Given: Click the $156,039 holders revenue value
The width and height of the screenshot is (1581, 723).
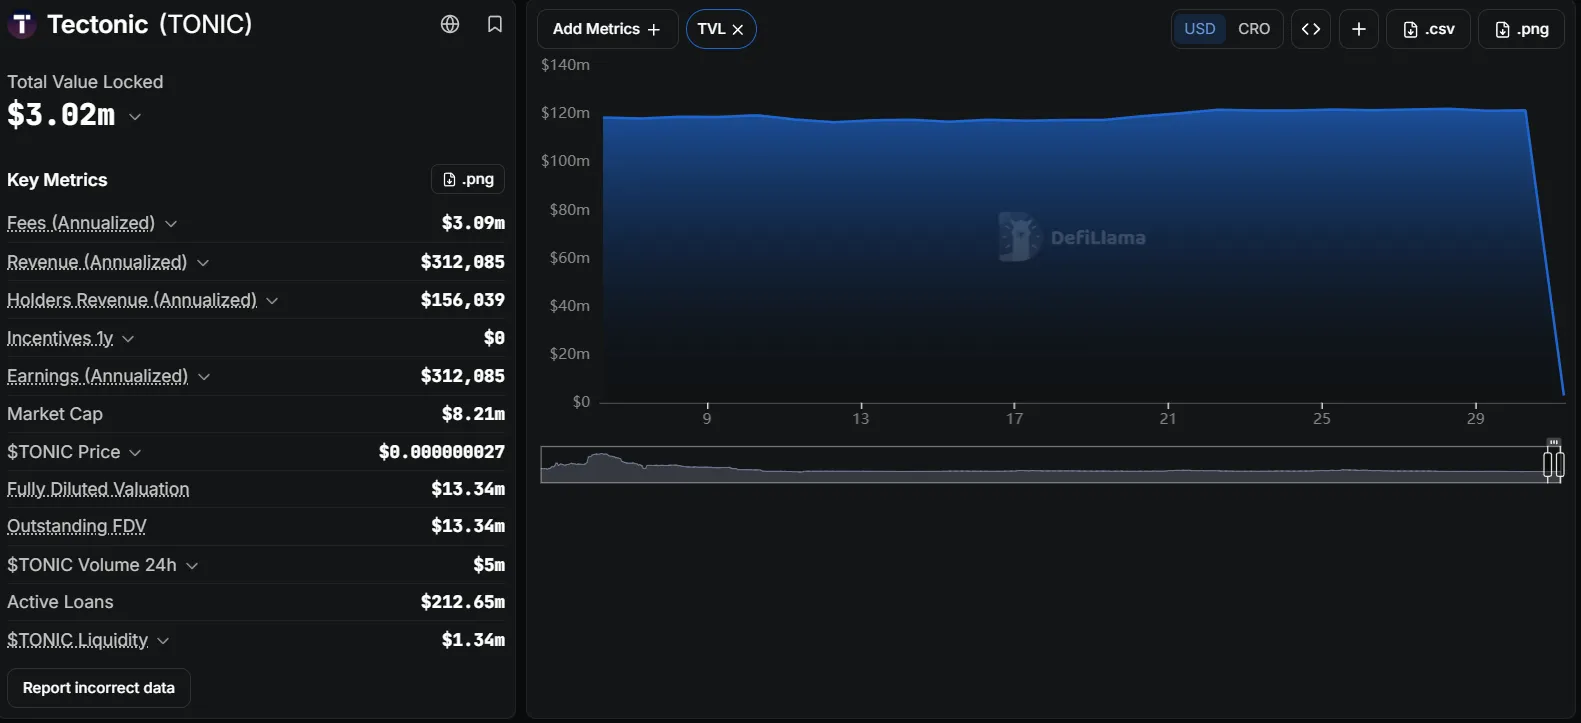Looking at the screenshot, I should [462, 300].
